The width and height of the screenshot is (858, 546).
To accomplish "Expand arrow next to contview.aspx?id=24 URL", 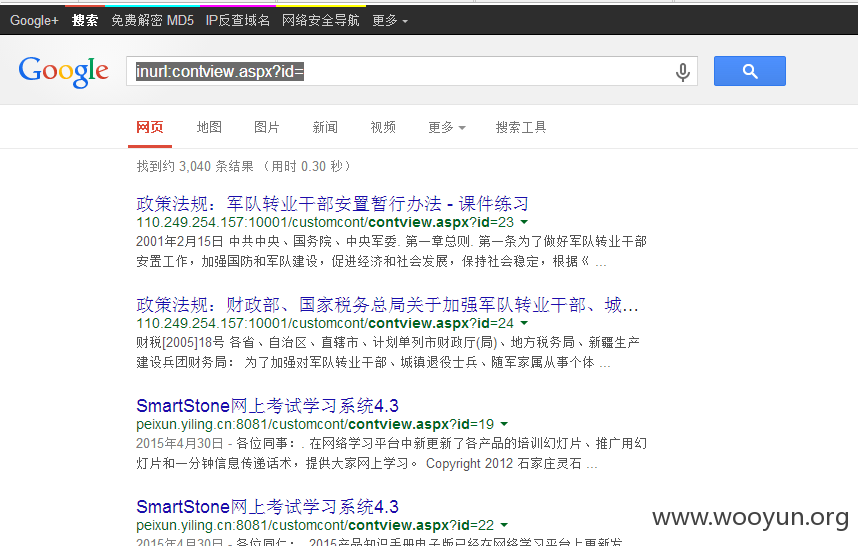I will (524, 323).
